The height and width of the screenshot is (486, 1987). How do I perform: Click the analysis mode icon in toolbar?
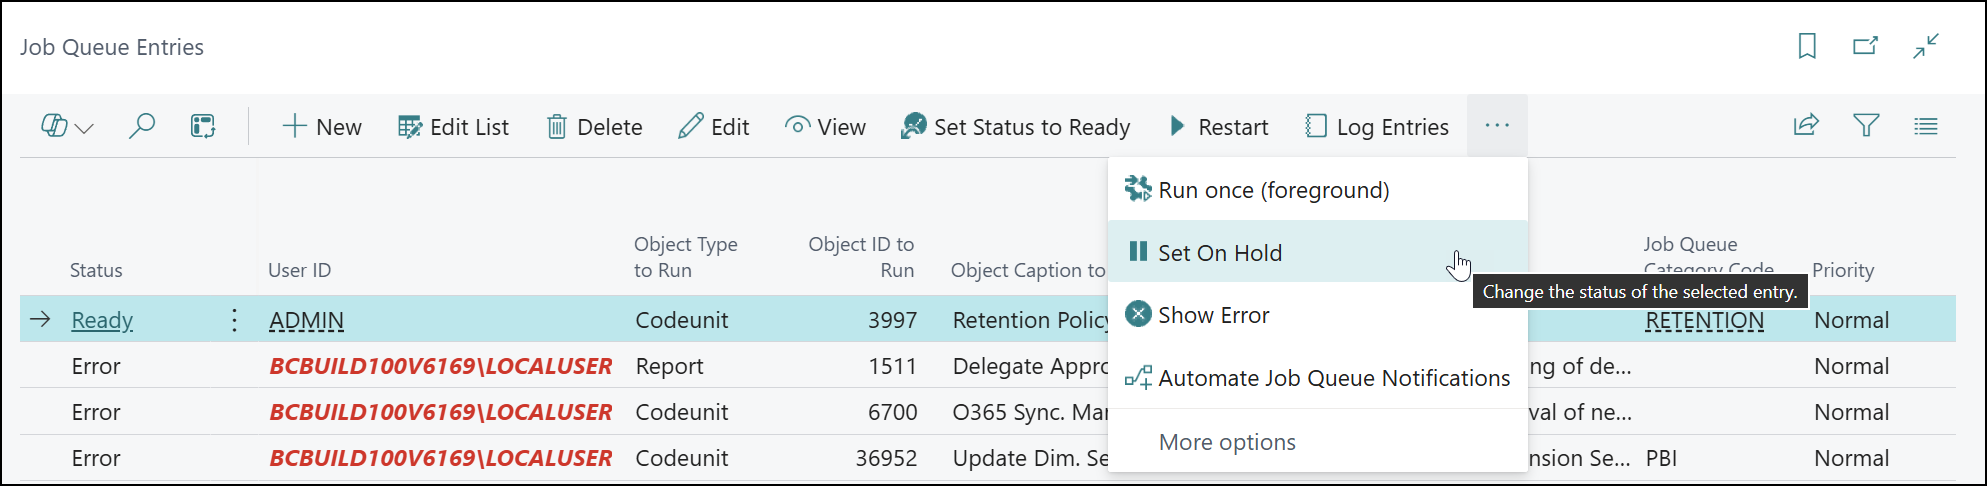tap(203, 126)
